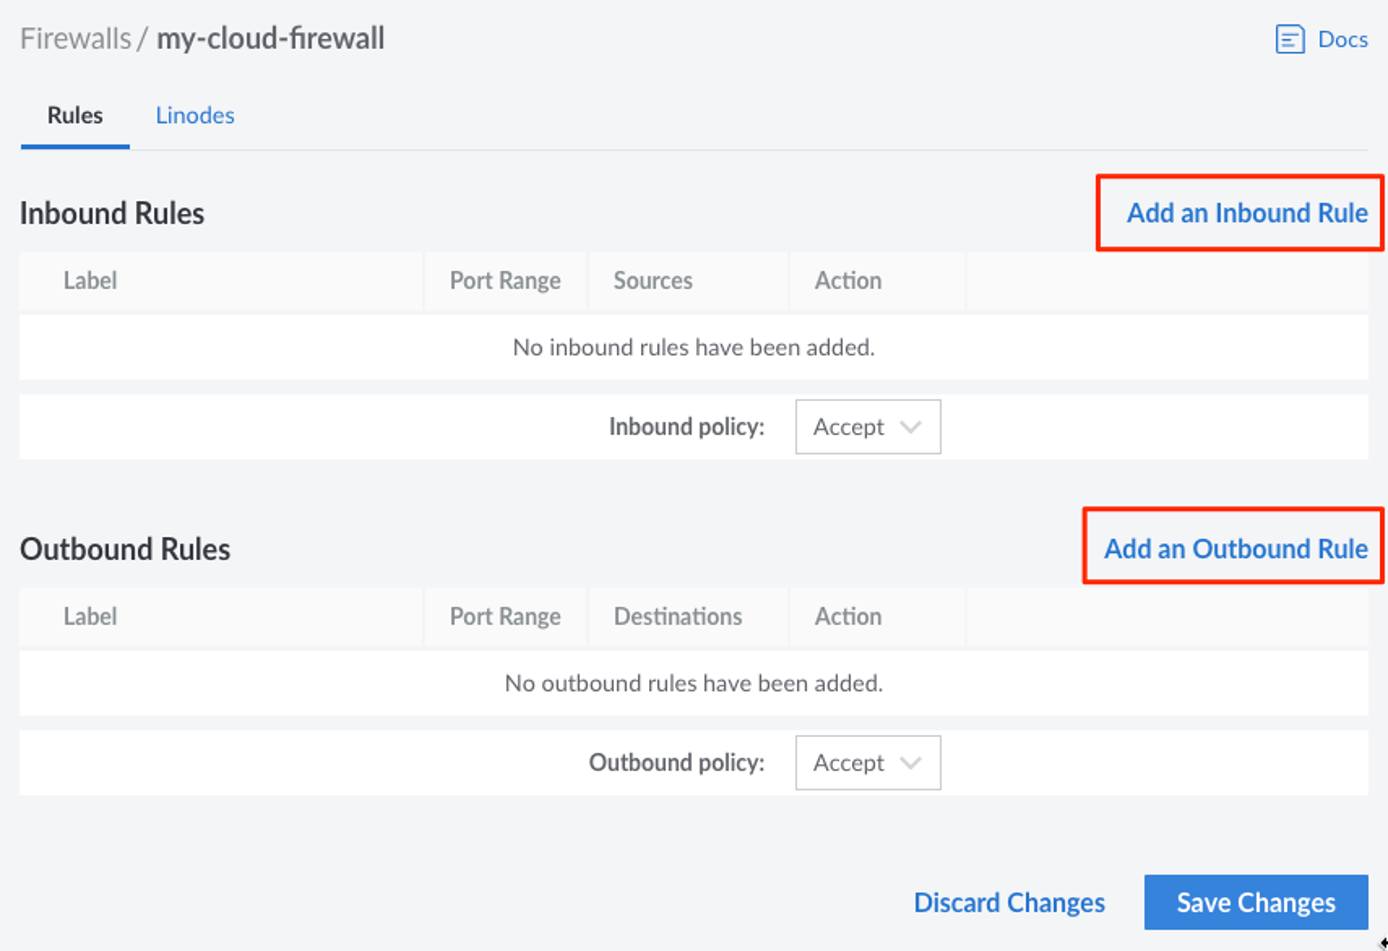Click the Sources column header
The width and height of the screenshot is (1388, 951).
tap(653, 281)
